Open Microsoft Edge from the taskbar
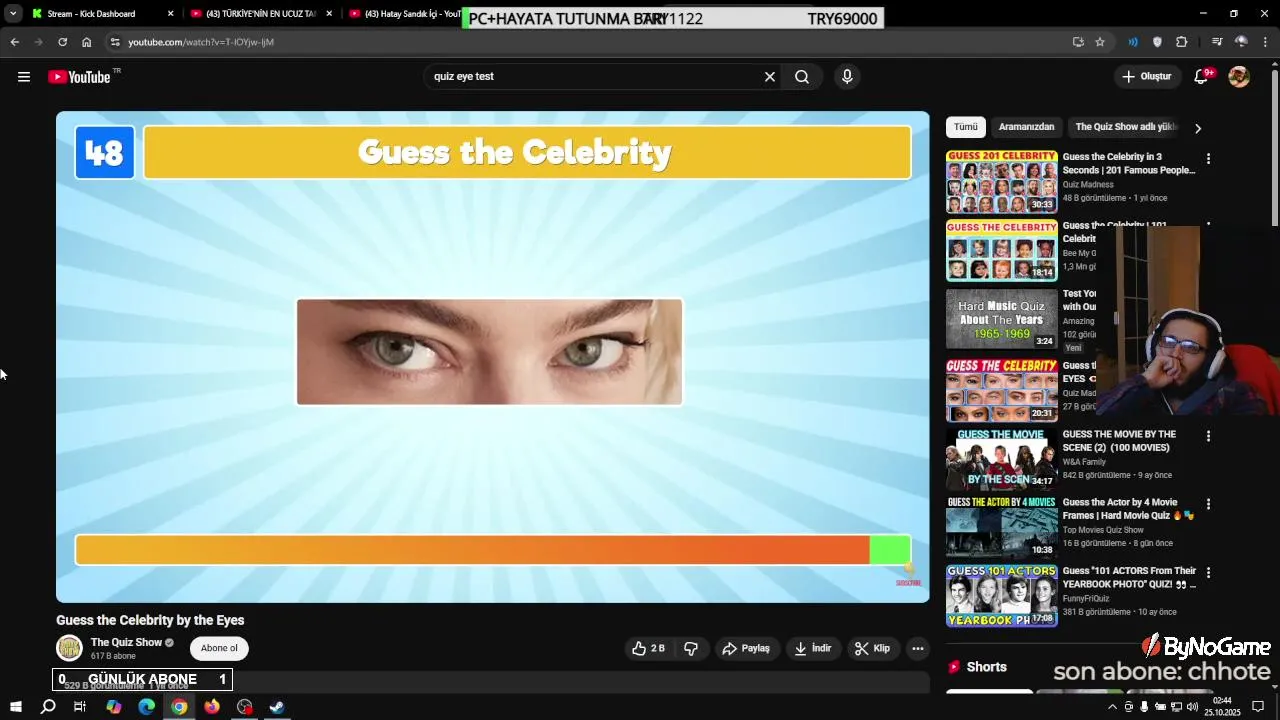This screenshot has width=1280, height=720. pyautogui.click(x=146, y=707)
